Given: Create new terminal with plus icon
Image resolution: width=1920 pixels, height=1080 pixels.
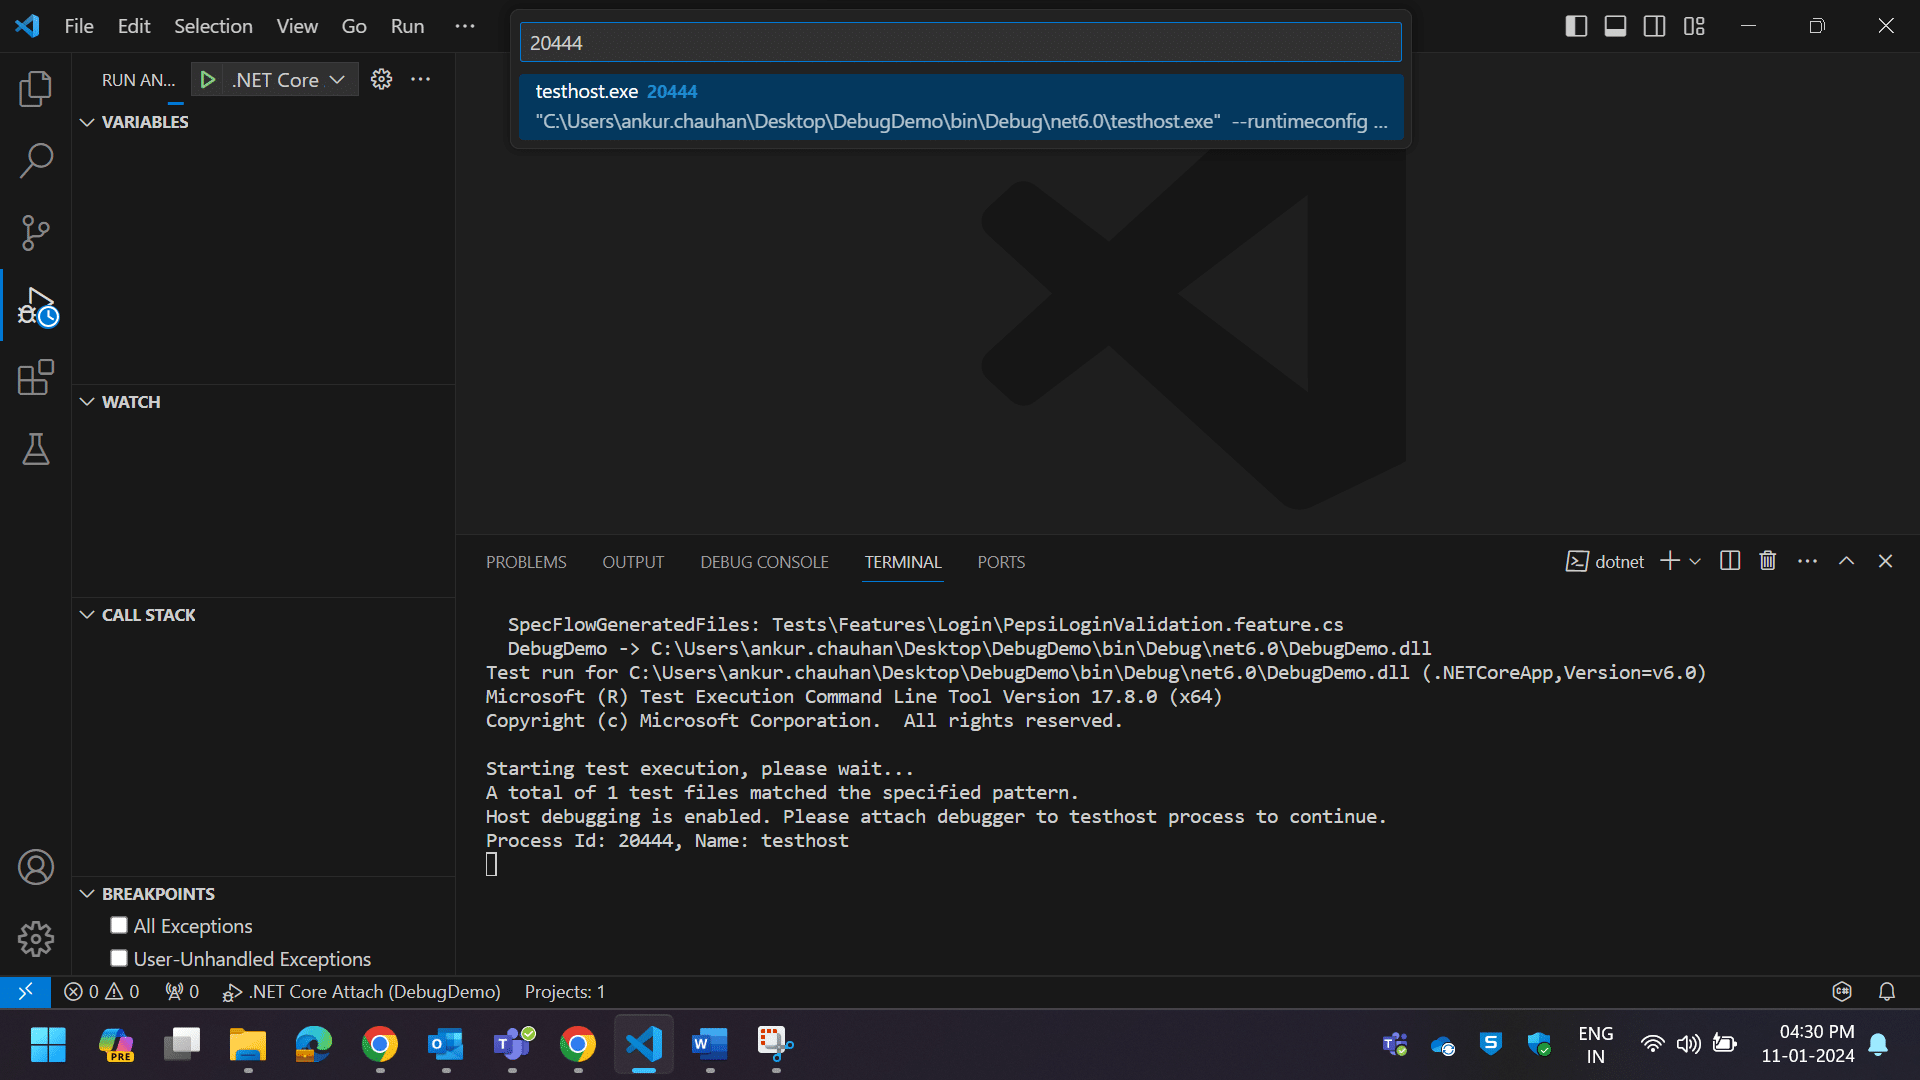Looking at the screenshot, I should coord(1670,561).
